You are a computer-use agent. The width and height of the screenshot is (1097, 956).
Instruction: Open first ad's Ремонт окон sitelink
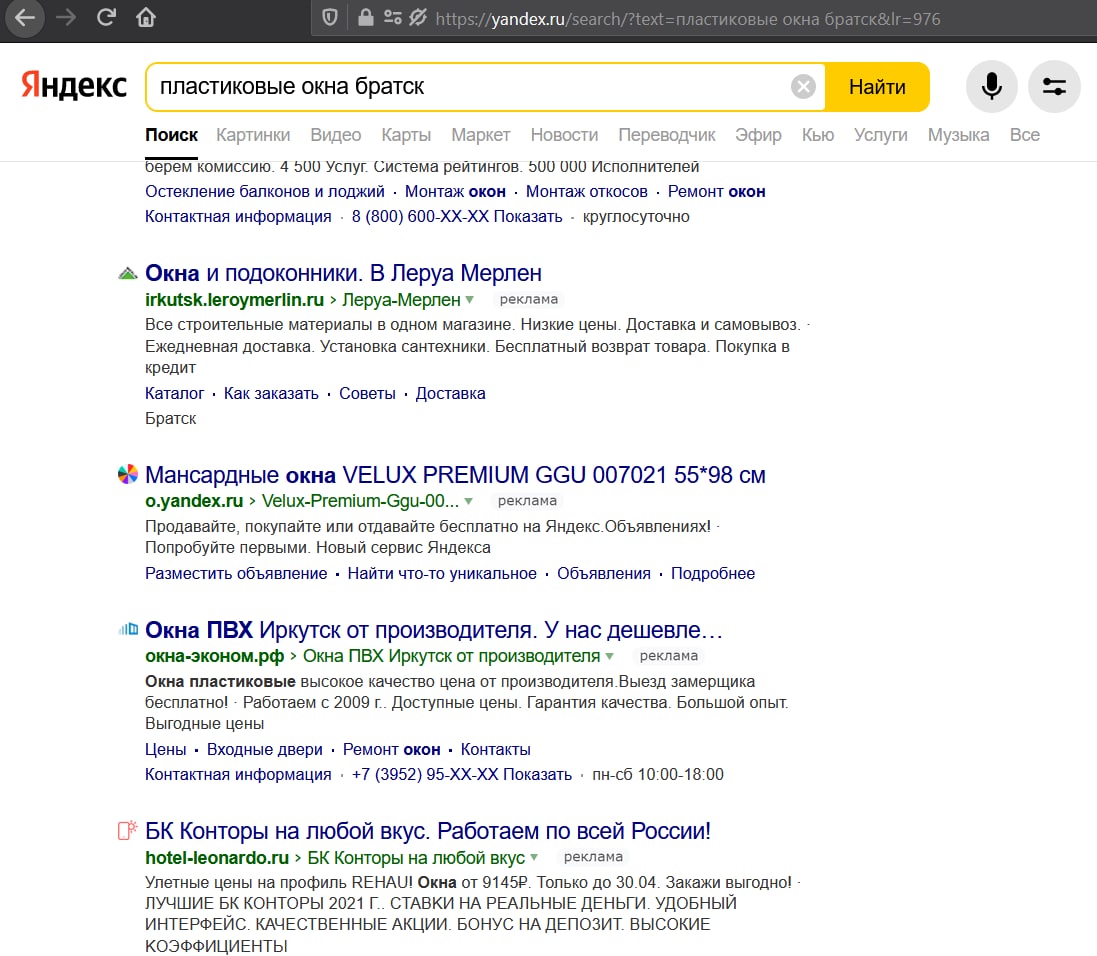click(x=716, y=192)
